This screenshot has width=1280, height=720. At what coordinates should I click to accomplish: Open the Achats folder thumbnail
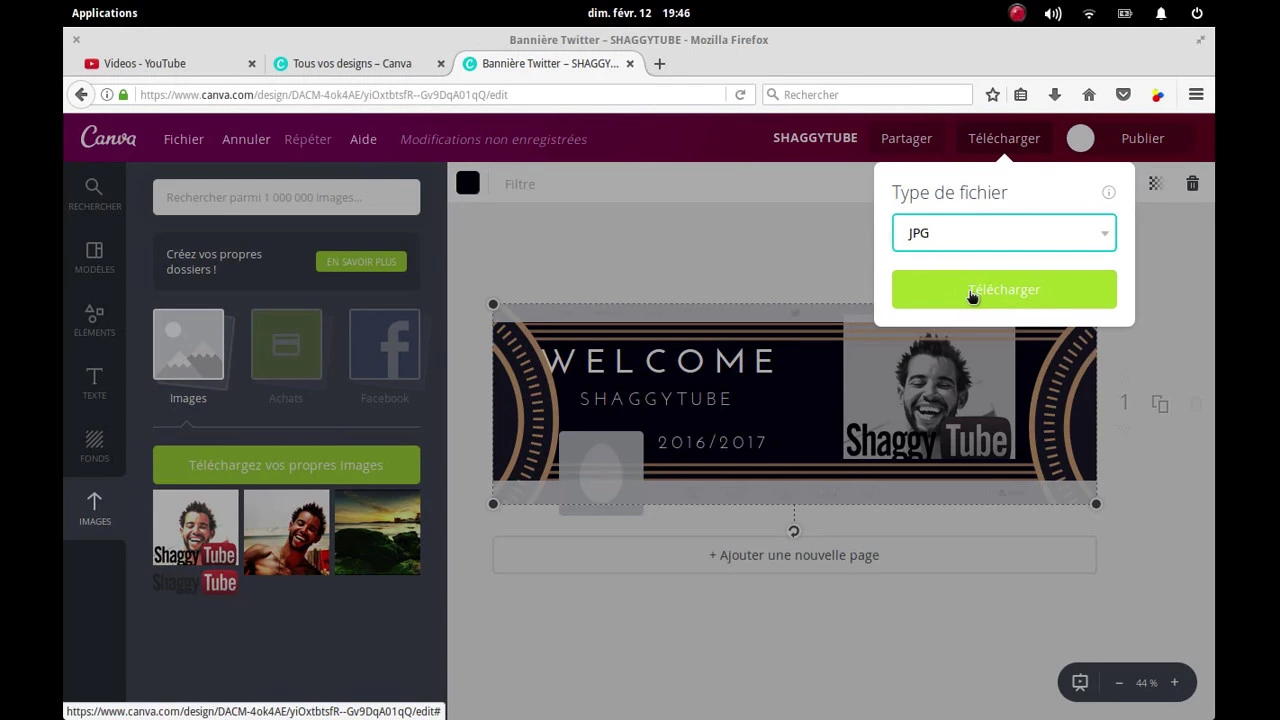[x=286, y=345]
